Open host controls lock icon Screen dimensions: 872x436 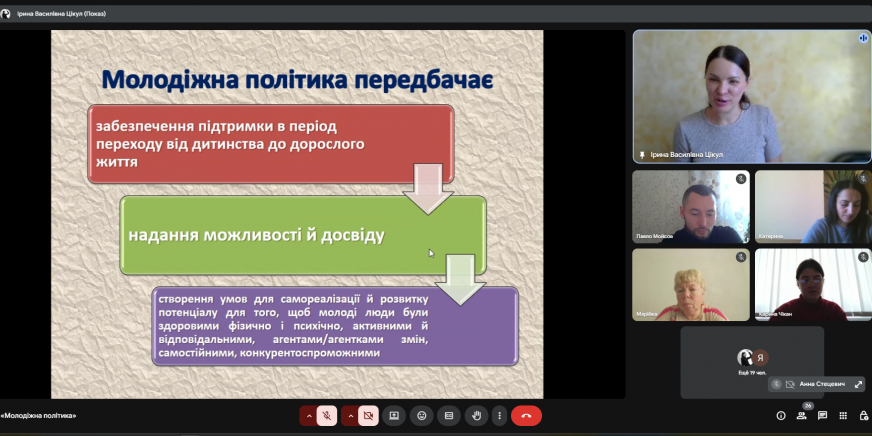tap(863, 415)
